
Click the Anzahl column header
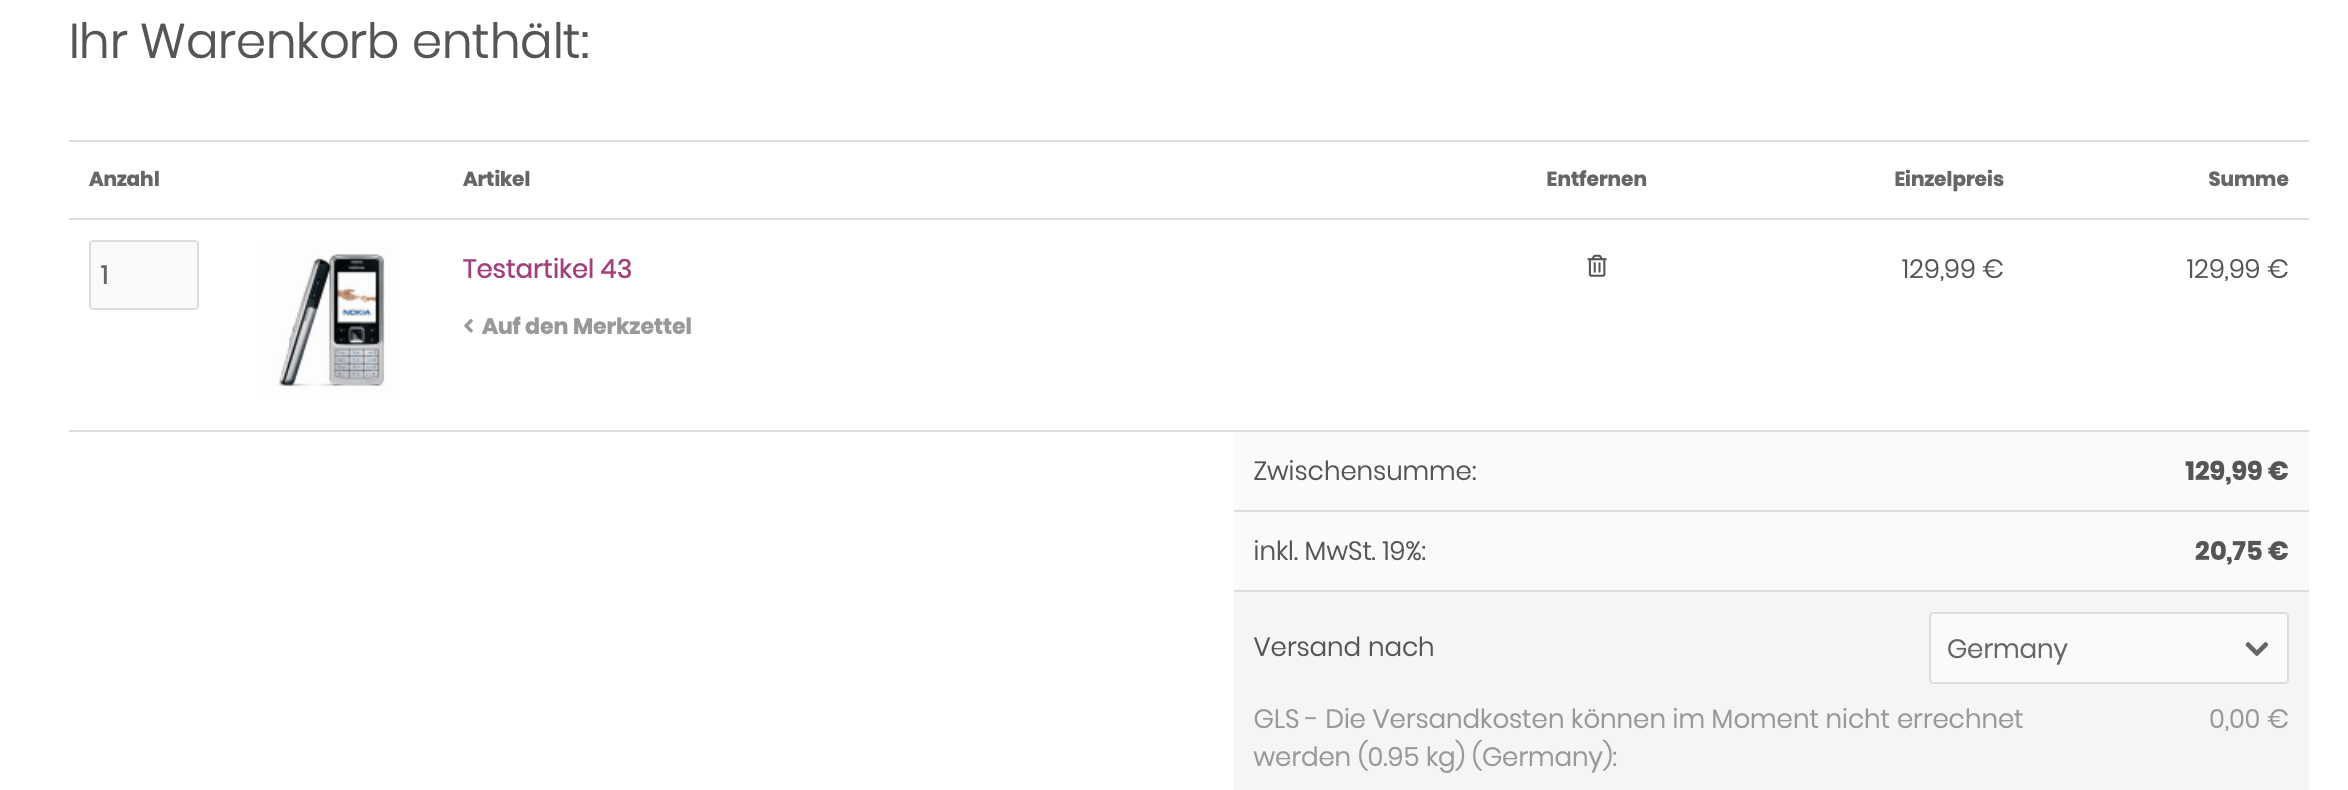coord(124,179)
